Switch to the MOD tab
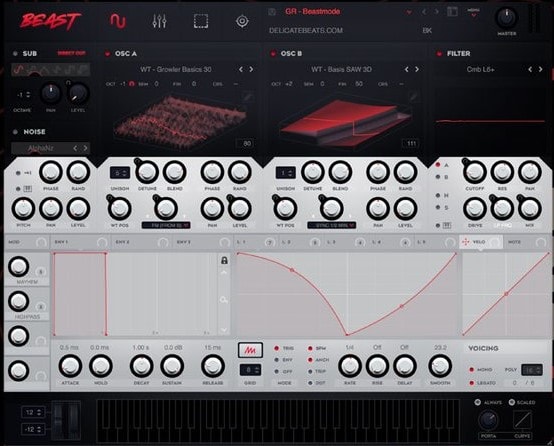Screen dimensions: 554x446 pos(27,242)
